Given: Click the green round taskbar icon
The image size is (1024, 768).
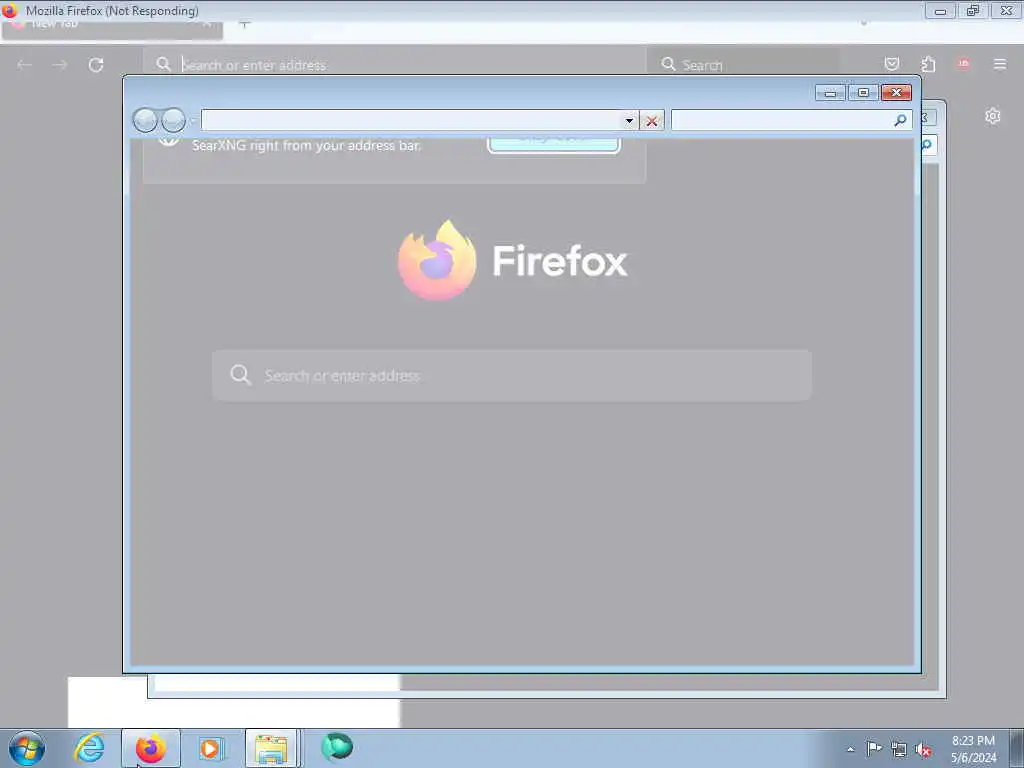Looking at the screenshot, I should tap(337, 748).
